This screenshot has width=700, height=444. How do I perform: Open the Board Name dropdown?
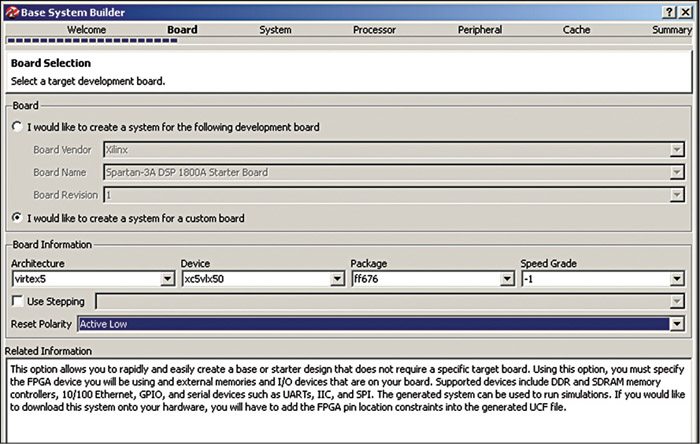pos(677,173)
